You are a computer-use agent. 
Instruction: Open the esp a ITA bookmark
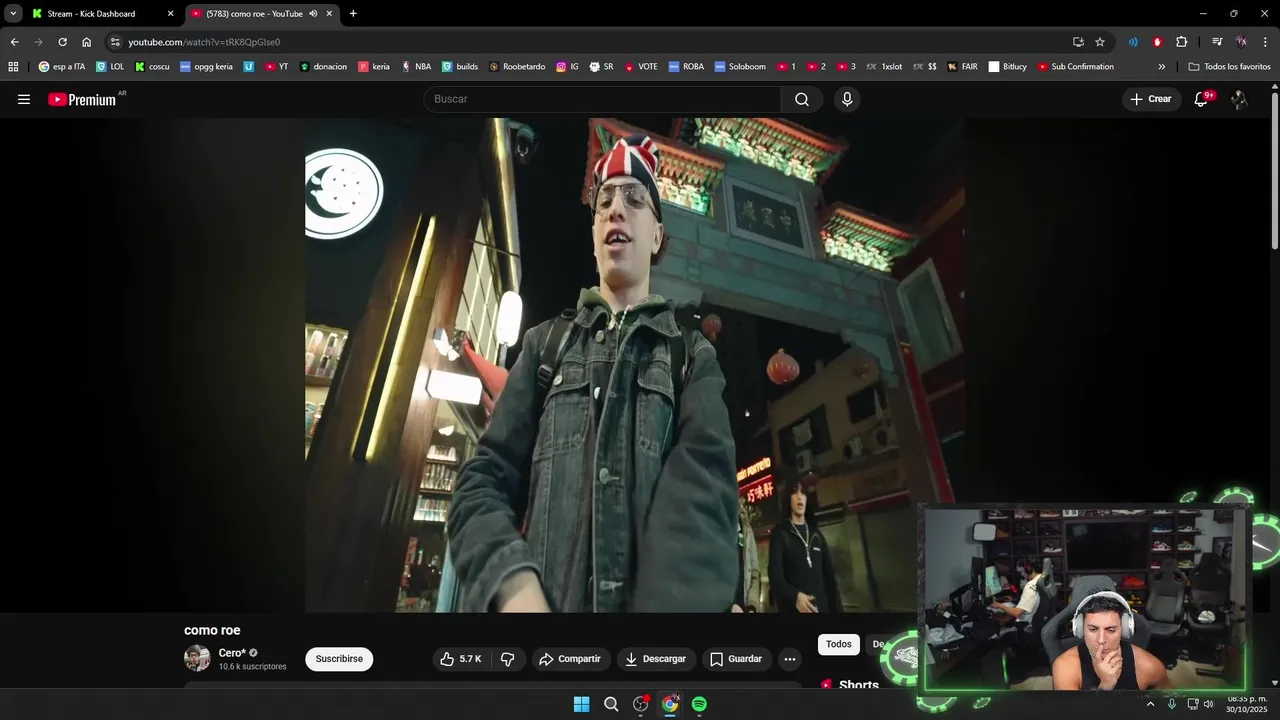point(62,67)
